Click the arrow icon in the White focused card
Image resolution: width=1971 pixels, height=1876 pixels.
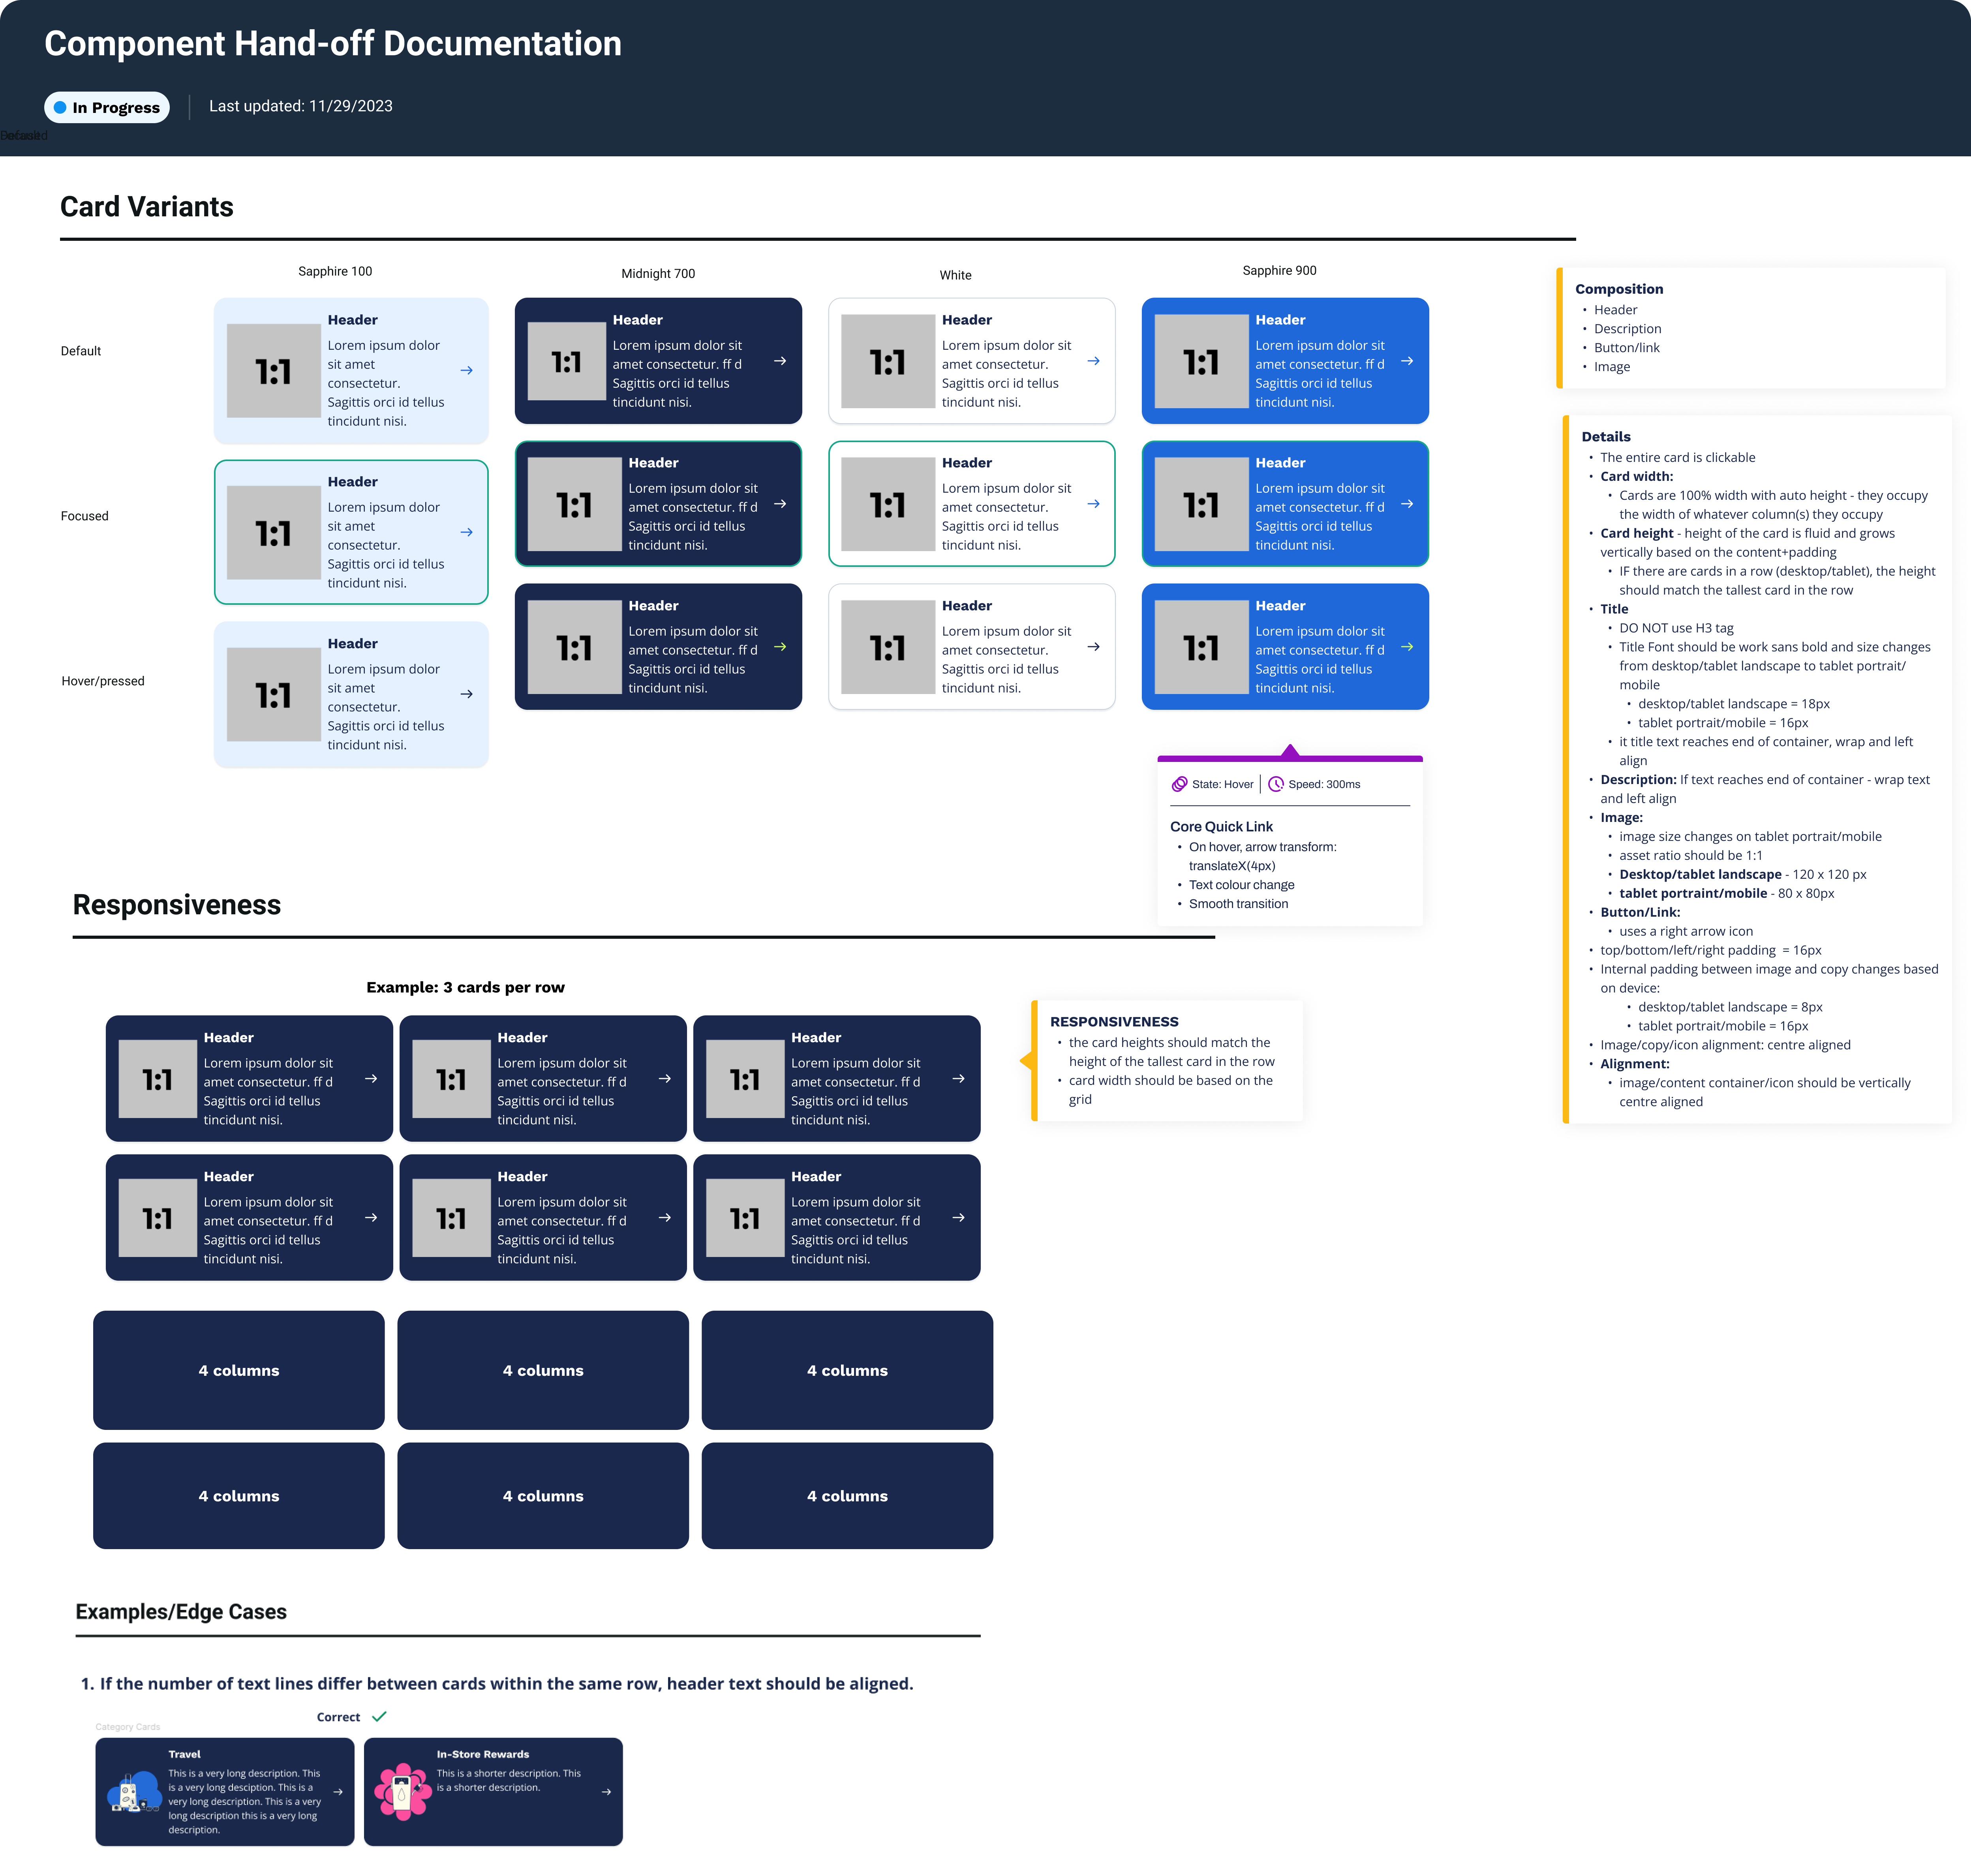(1095, 504)
